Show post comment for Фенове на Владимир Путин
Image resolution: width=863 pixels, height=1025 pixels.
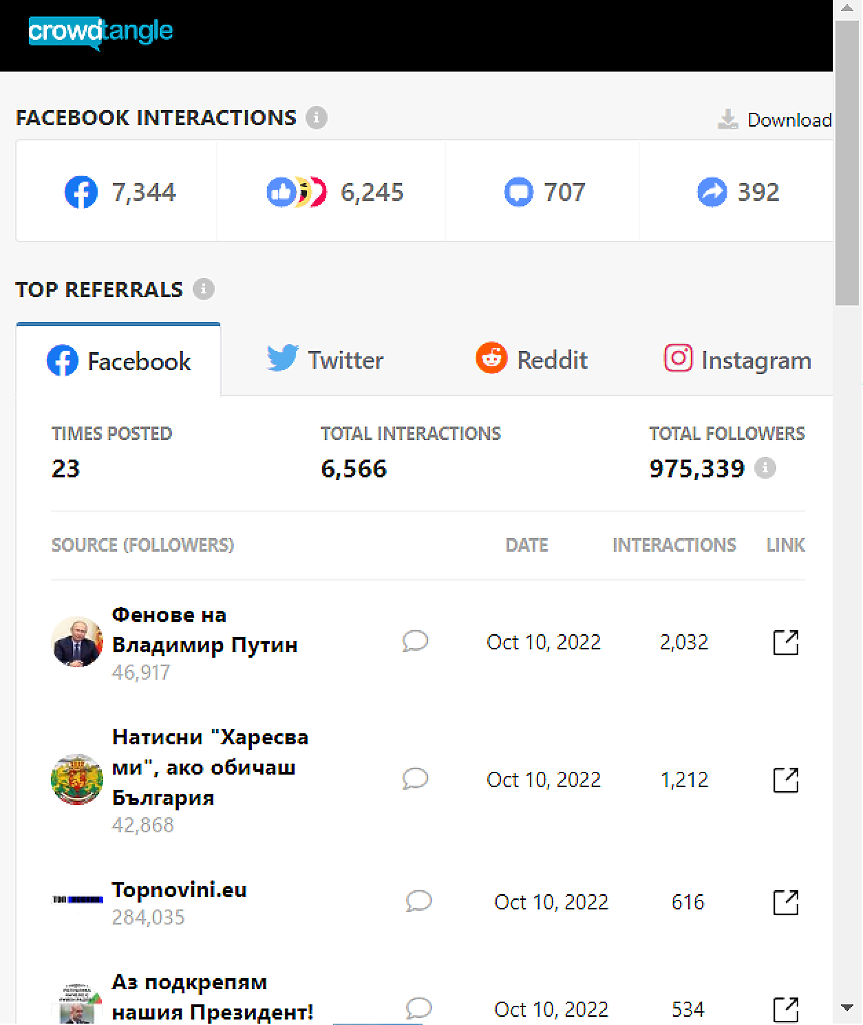click(415, 641)
